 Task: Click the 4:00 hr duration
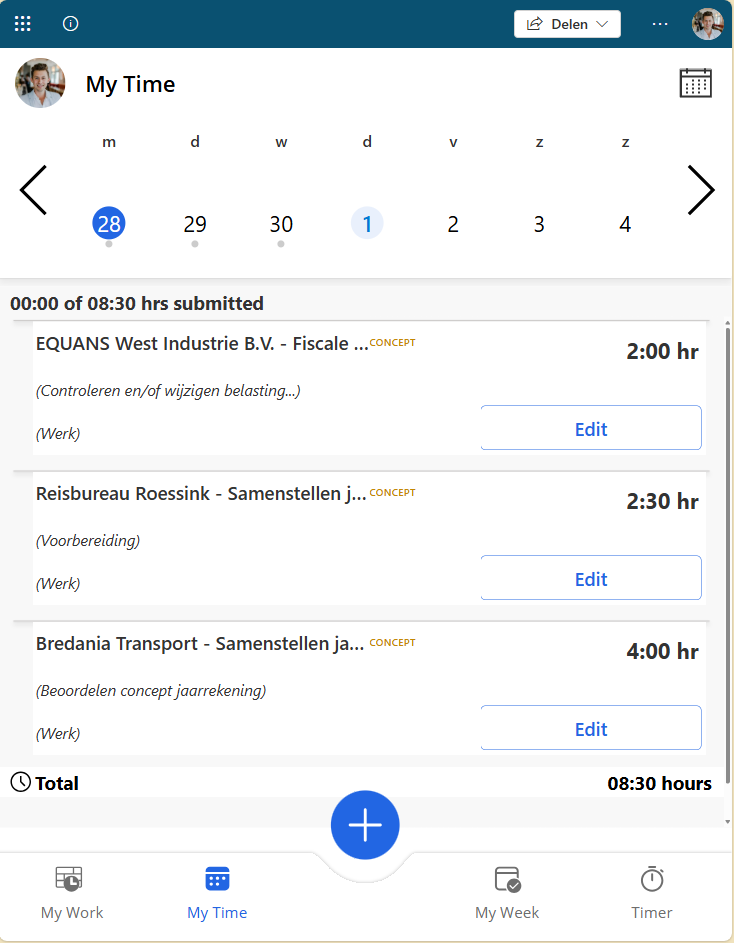click(x=662, y=651)
